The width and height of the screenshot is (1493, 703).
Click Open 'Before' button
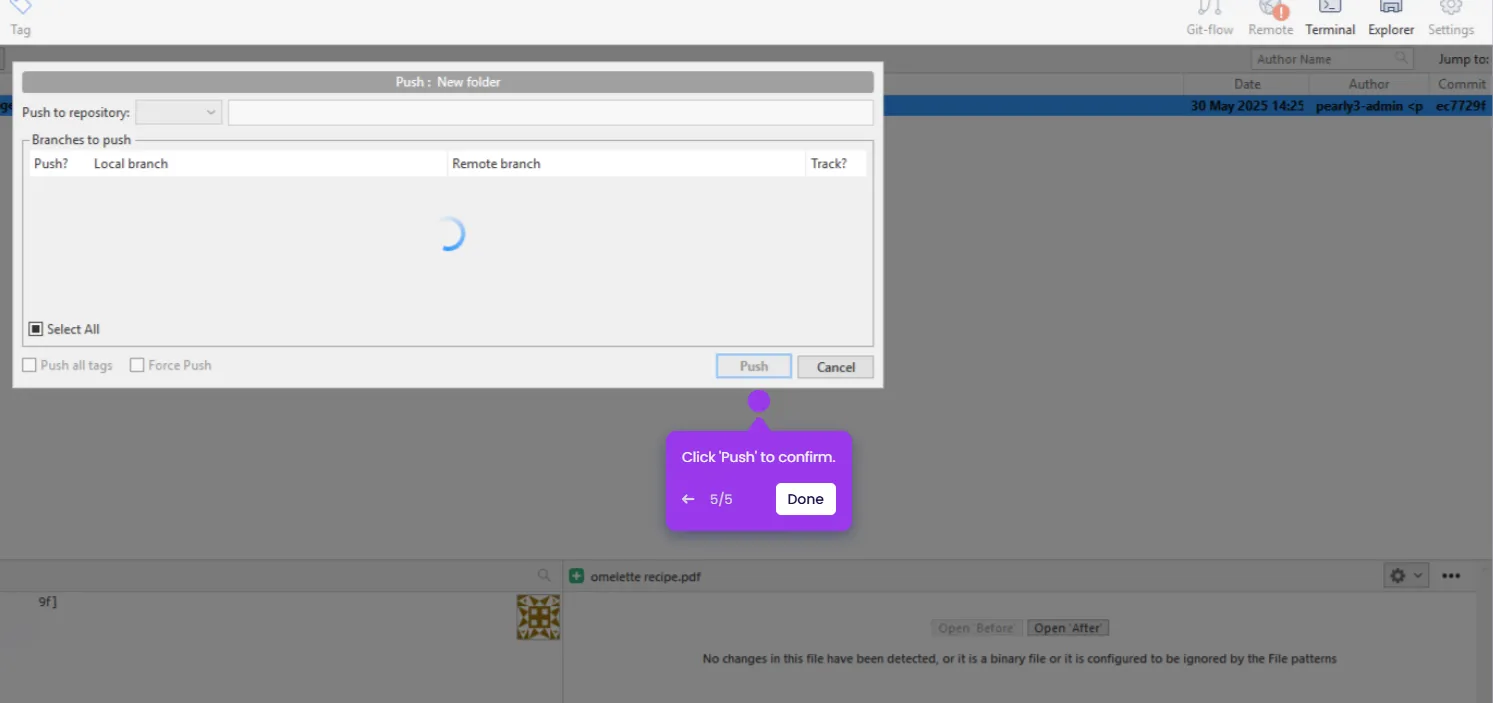pos(975,628)
